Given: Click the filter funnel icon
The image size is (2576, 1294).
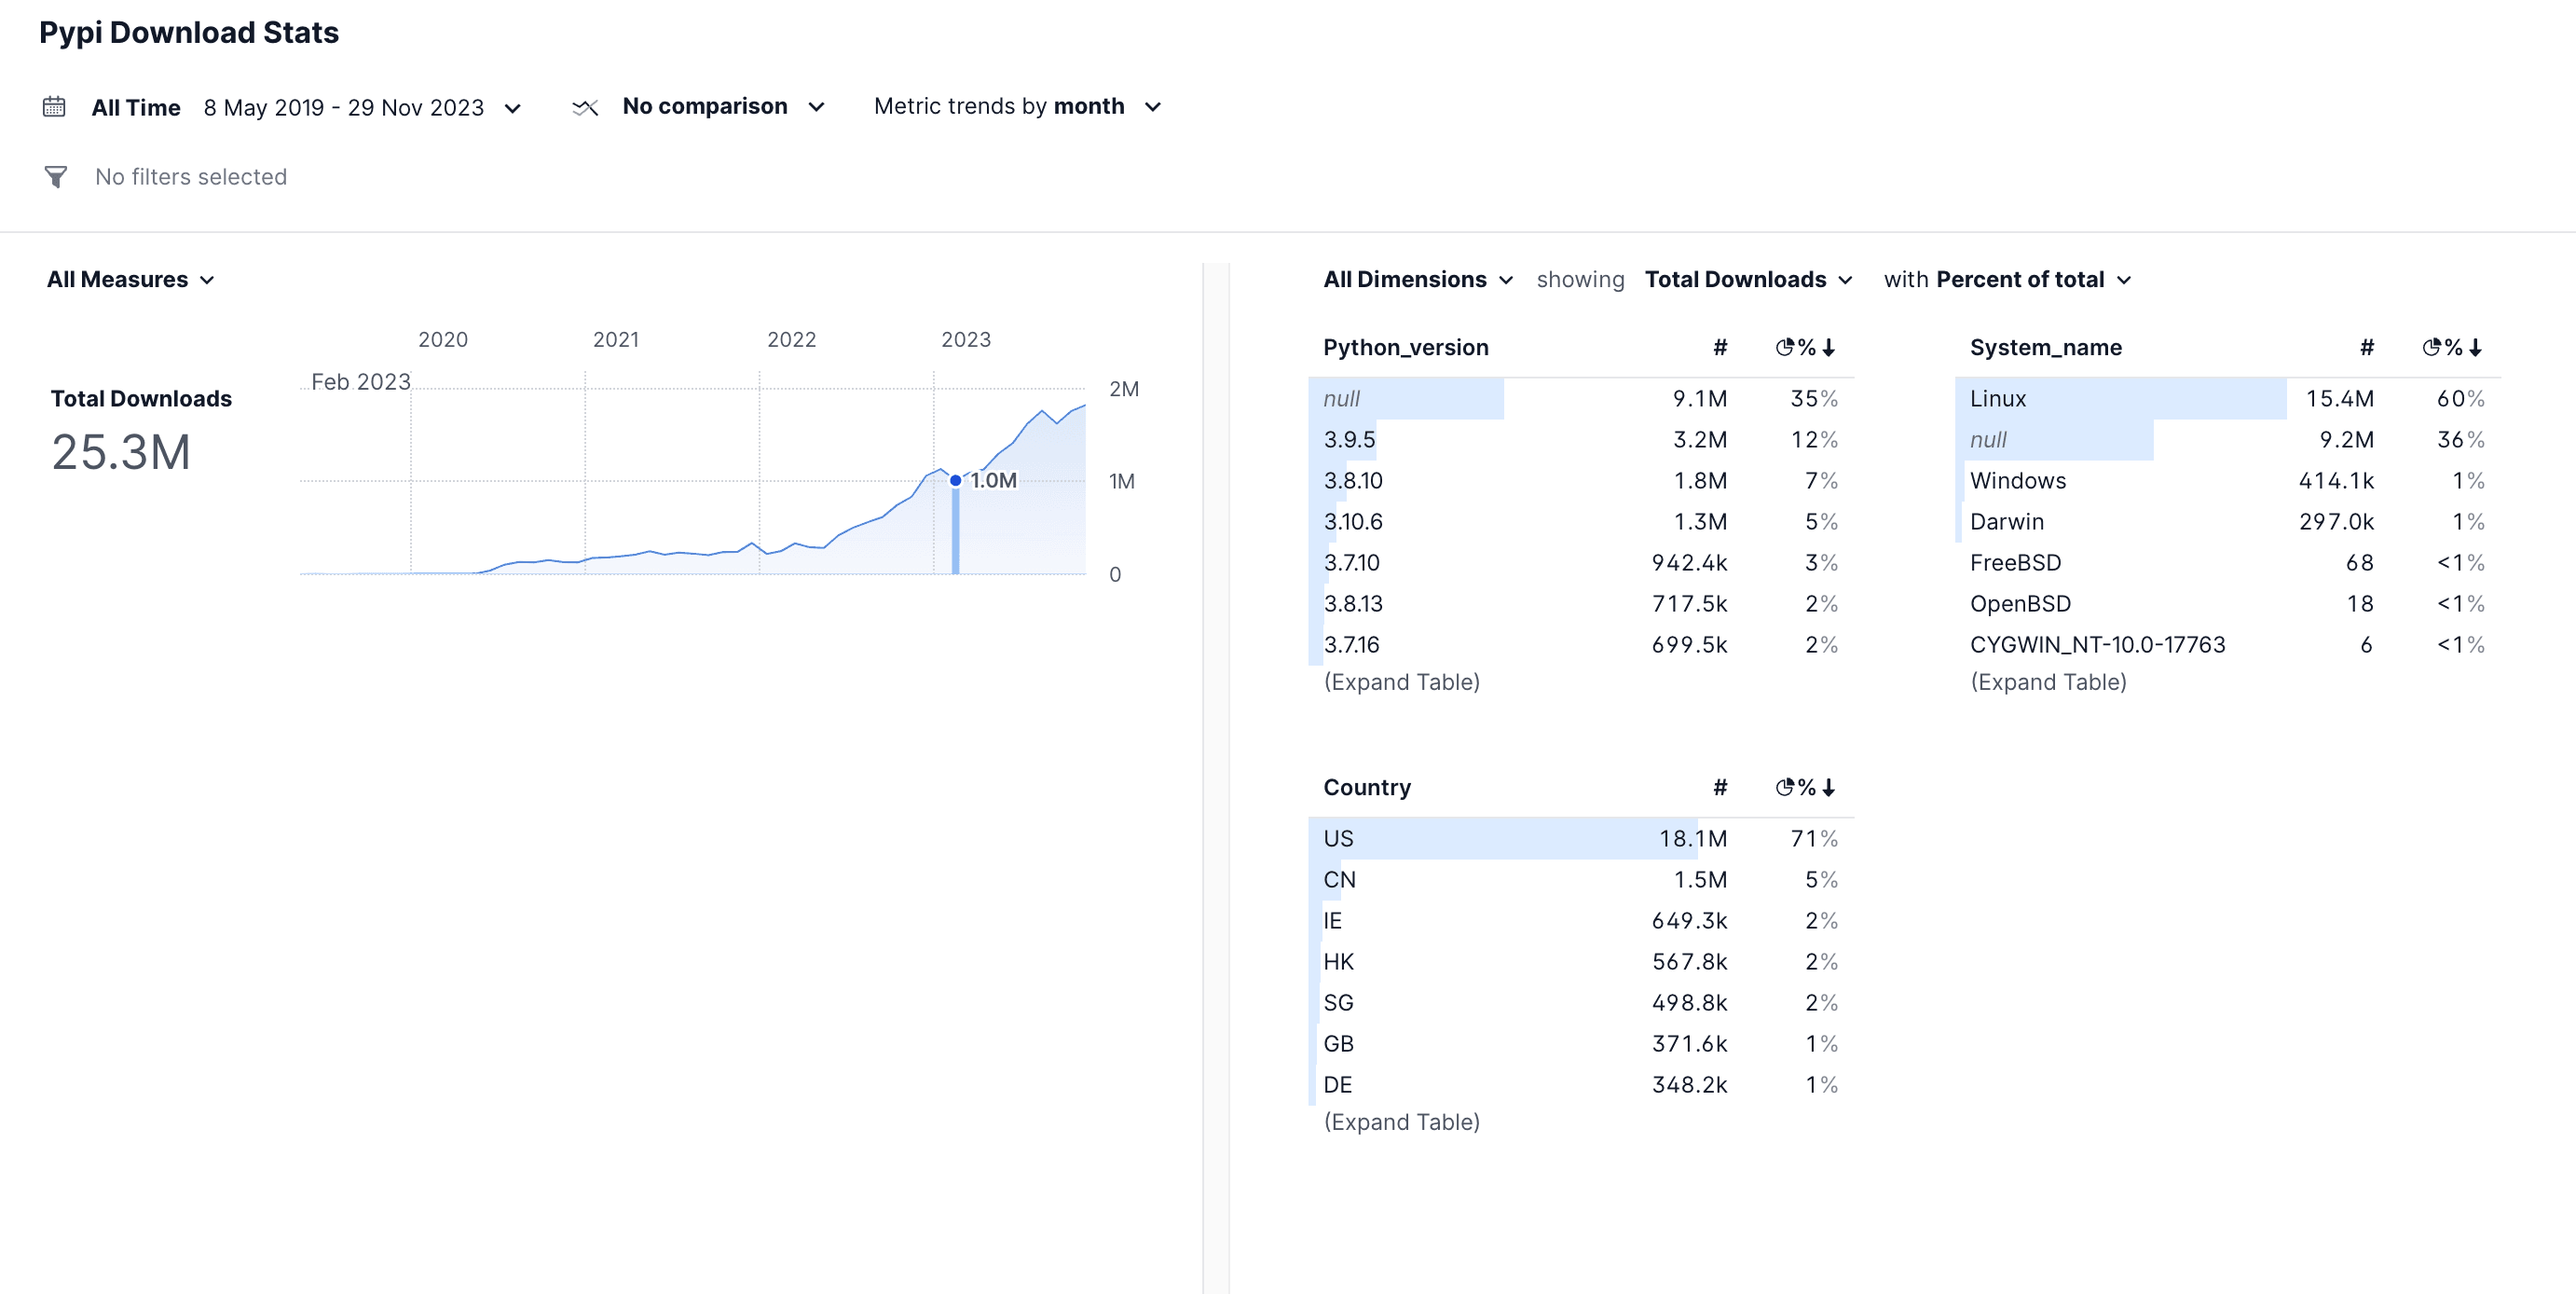Looking at the screenshot, I should (x=55, y=176).
